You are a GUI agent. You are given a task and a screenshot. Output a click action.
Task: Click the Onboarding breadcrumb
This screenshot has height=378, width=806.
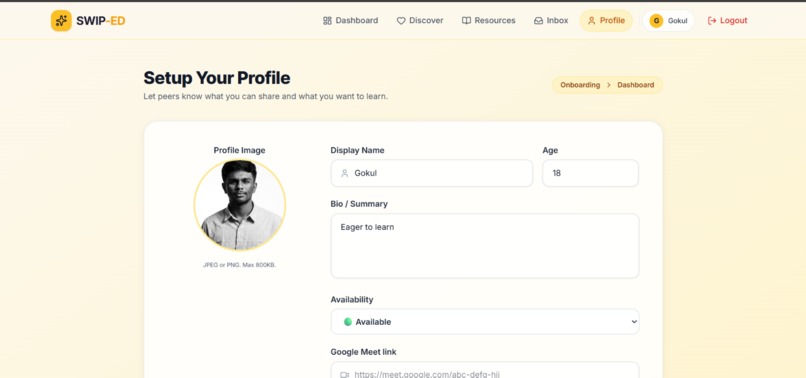580,85
